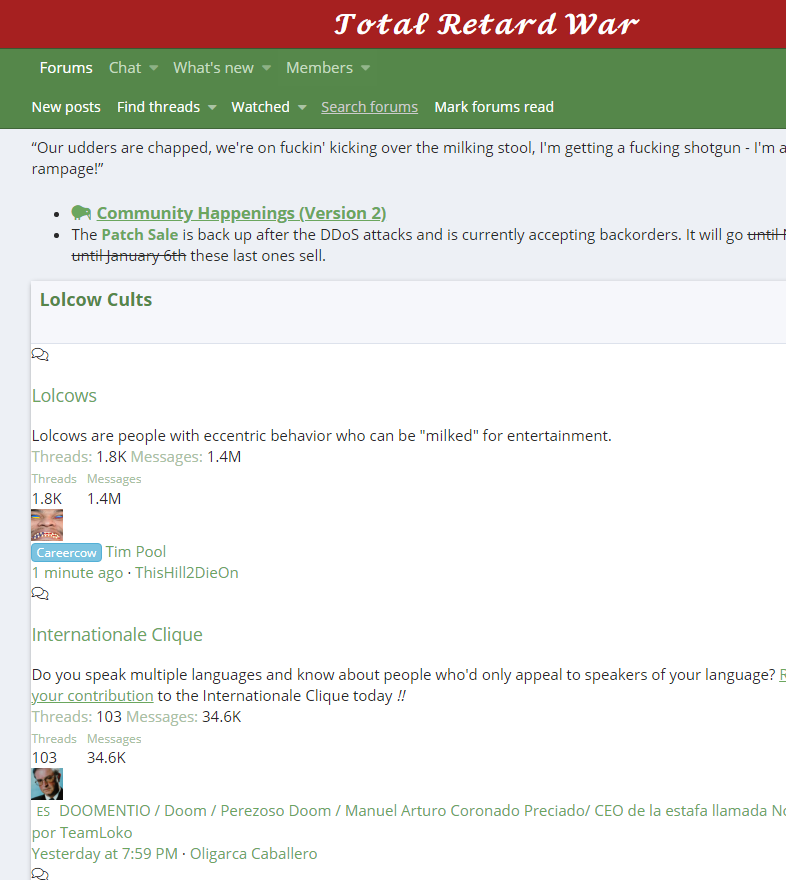This screenshot has width=786, height=880.
Task: Follow the 'your contribution' link
Action: coord(93,696)
